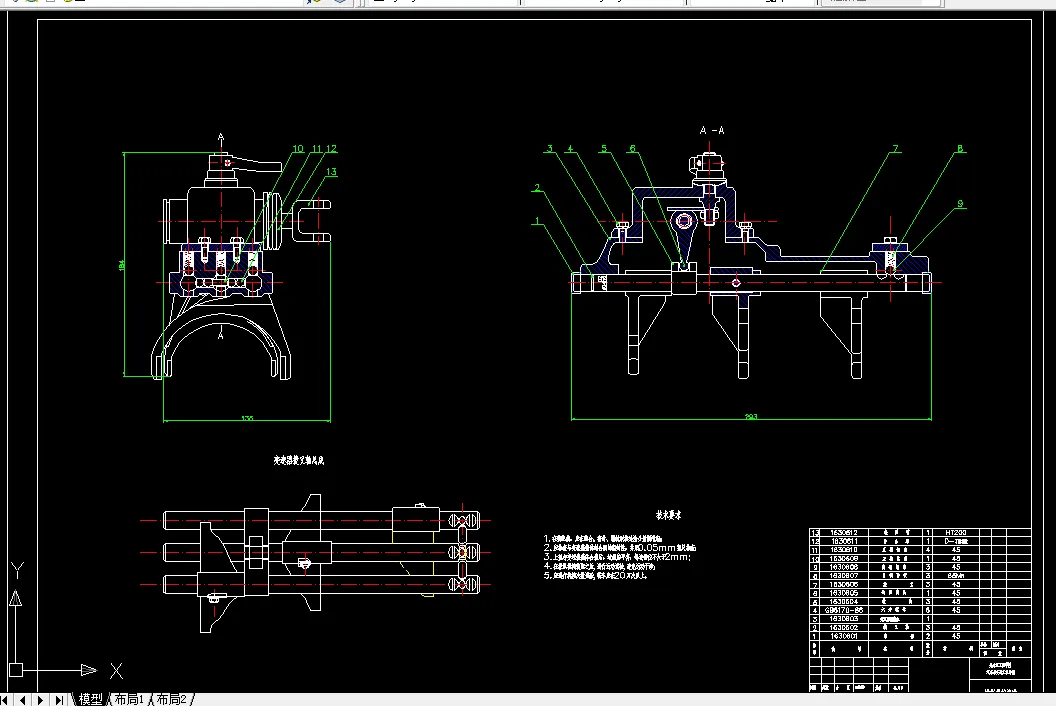1056x706 pixels.
Task: Open the 布局1 layout tab
Action: (x=129, y=699)
